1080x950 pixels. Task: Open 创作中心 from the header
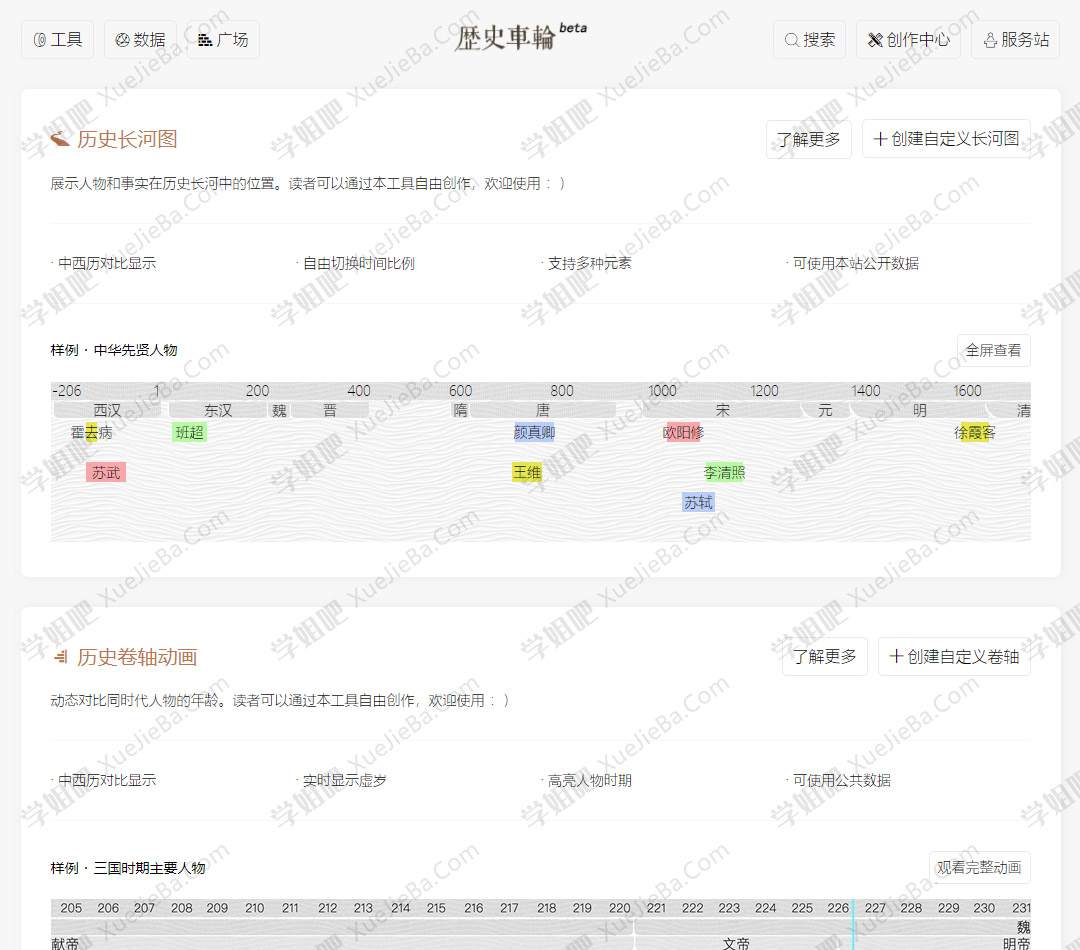pos(908,40)
